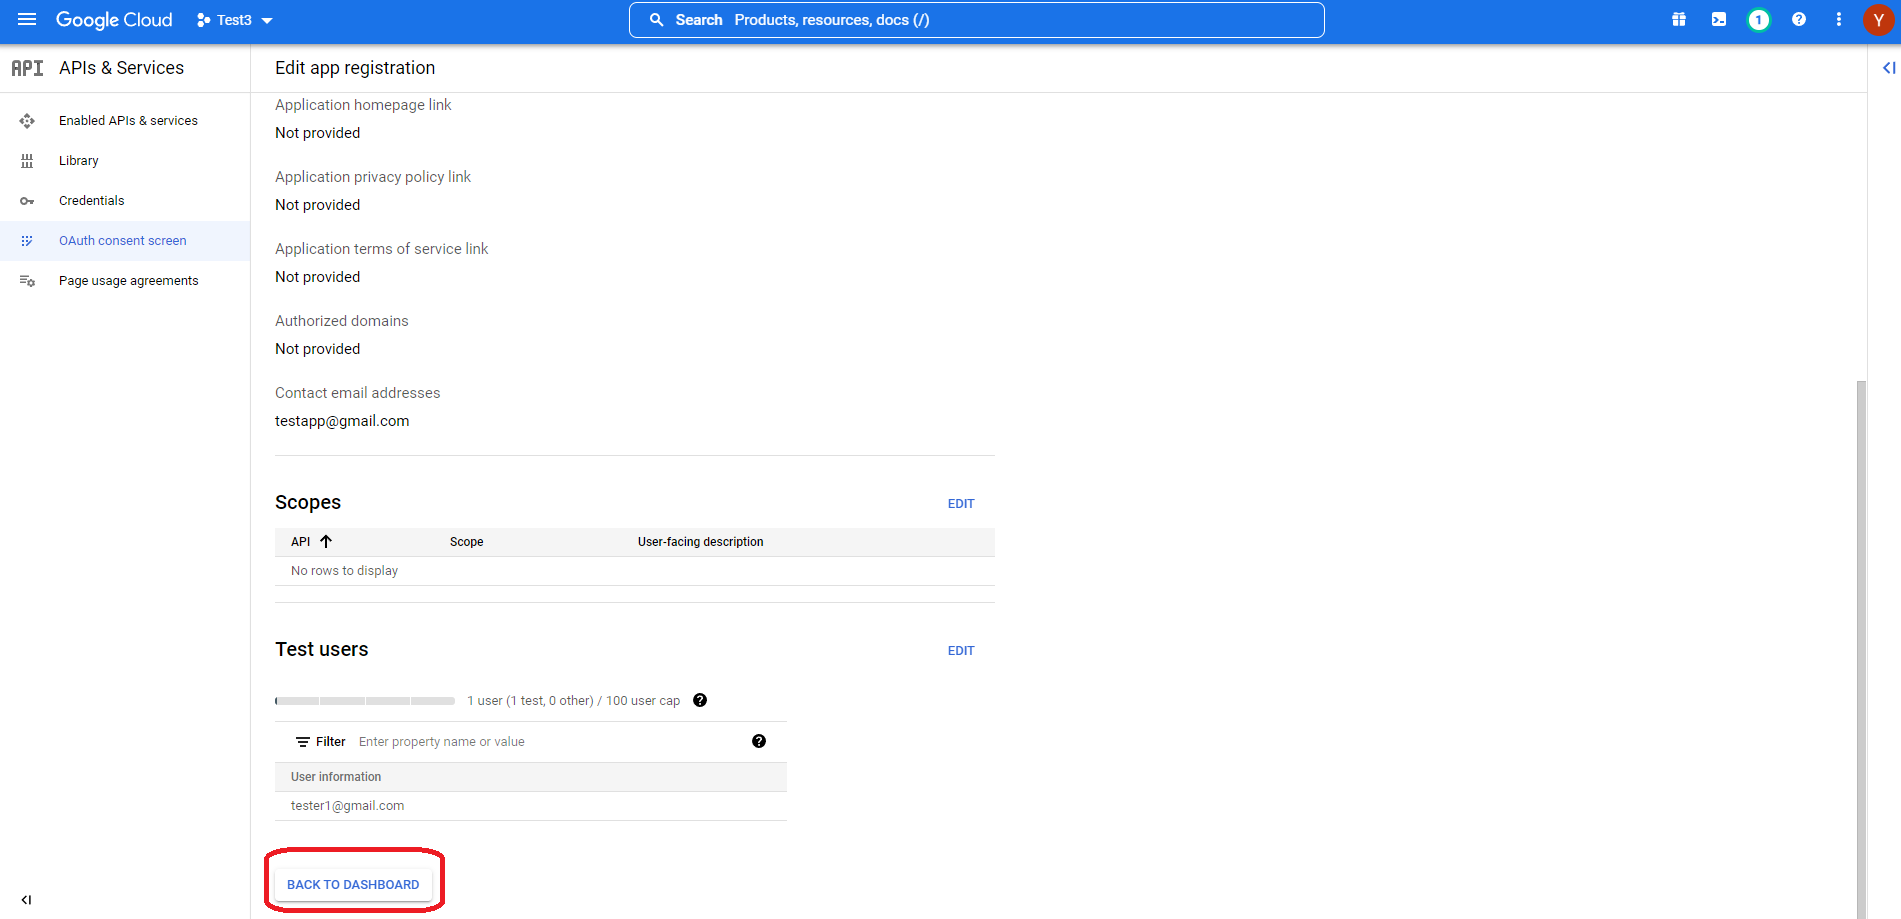
Task: Open the help question mark in top bar
Action: 1798,20
